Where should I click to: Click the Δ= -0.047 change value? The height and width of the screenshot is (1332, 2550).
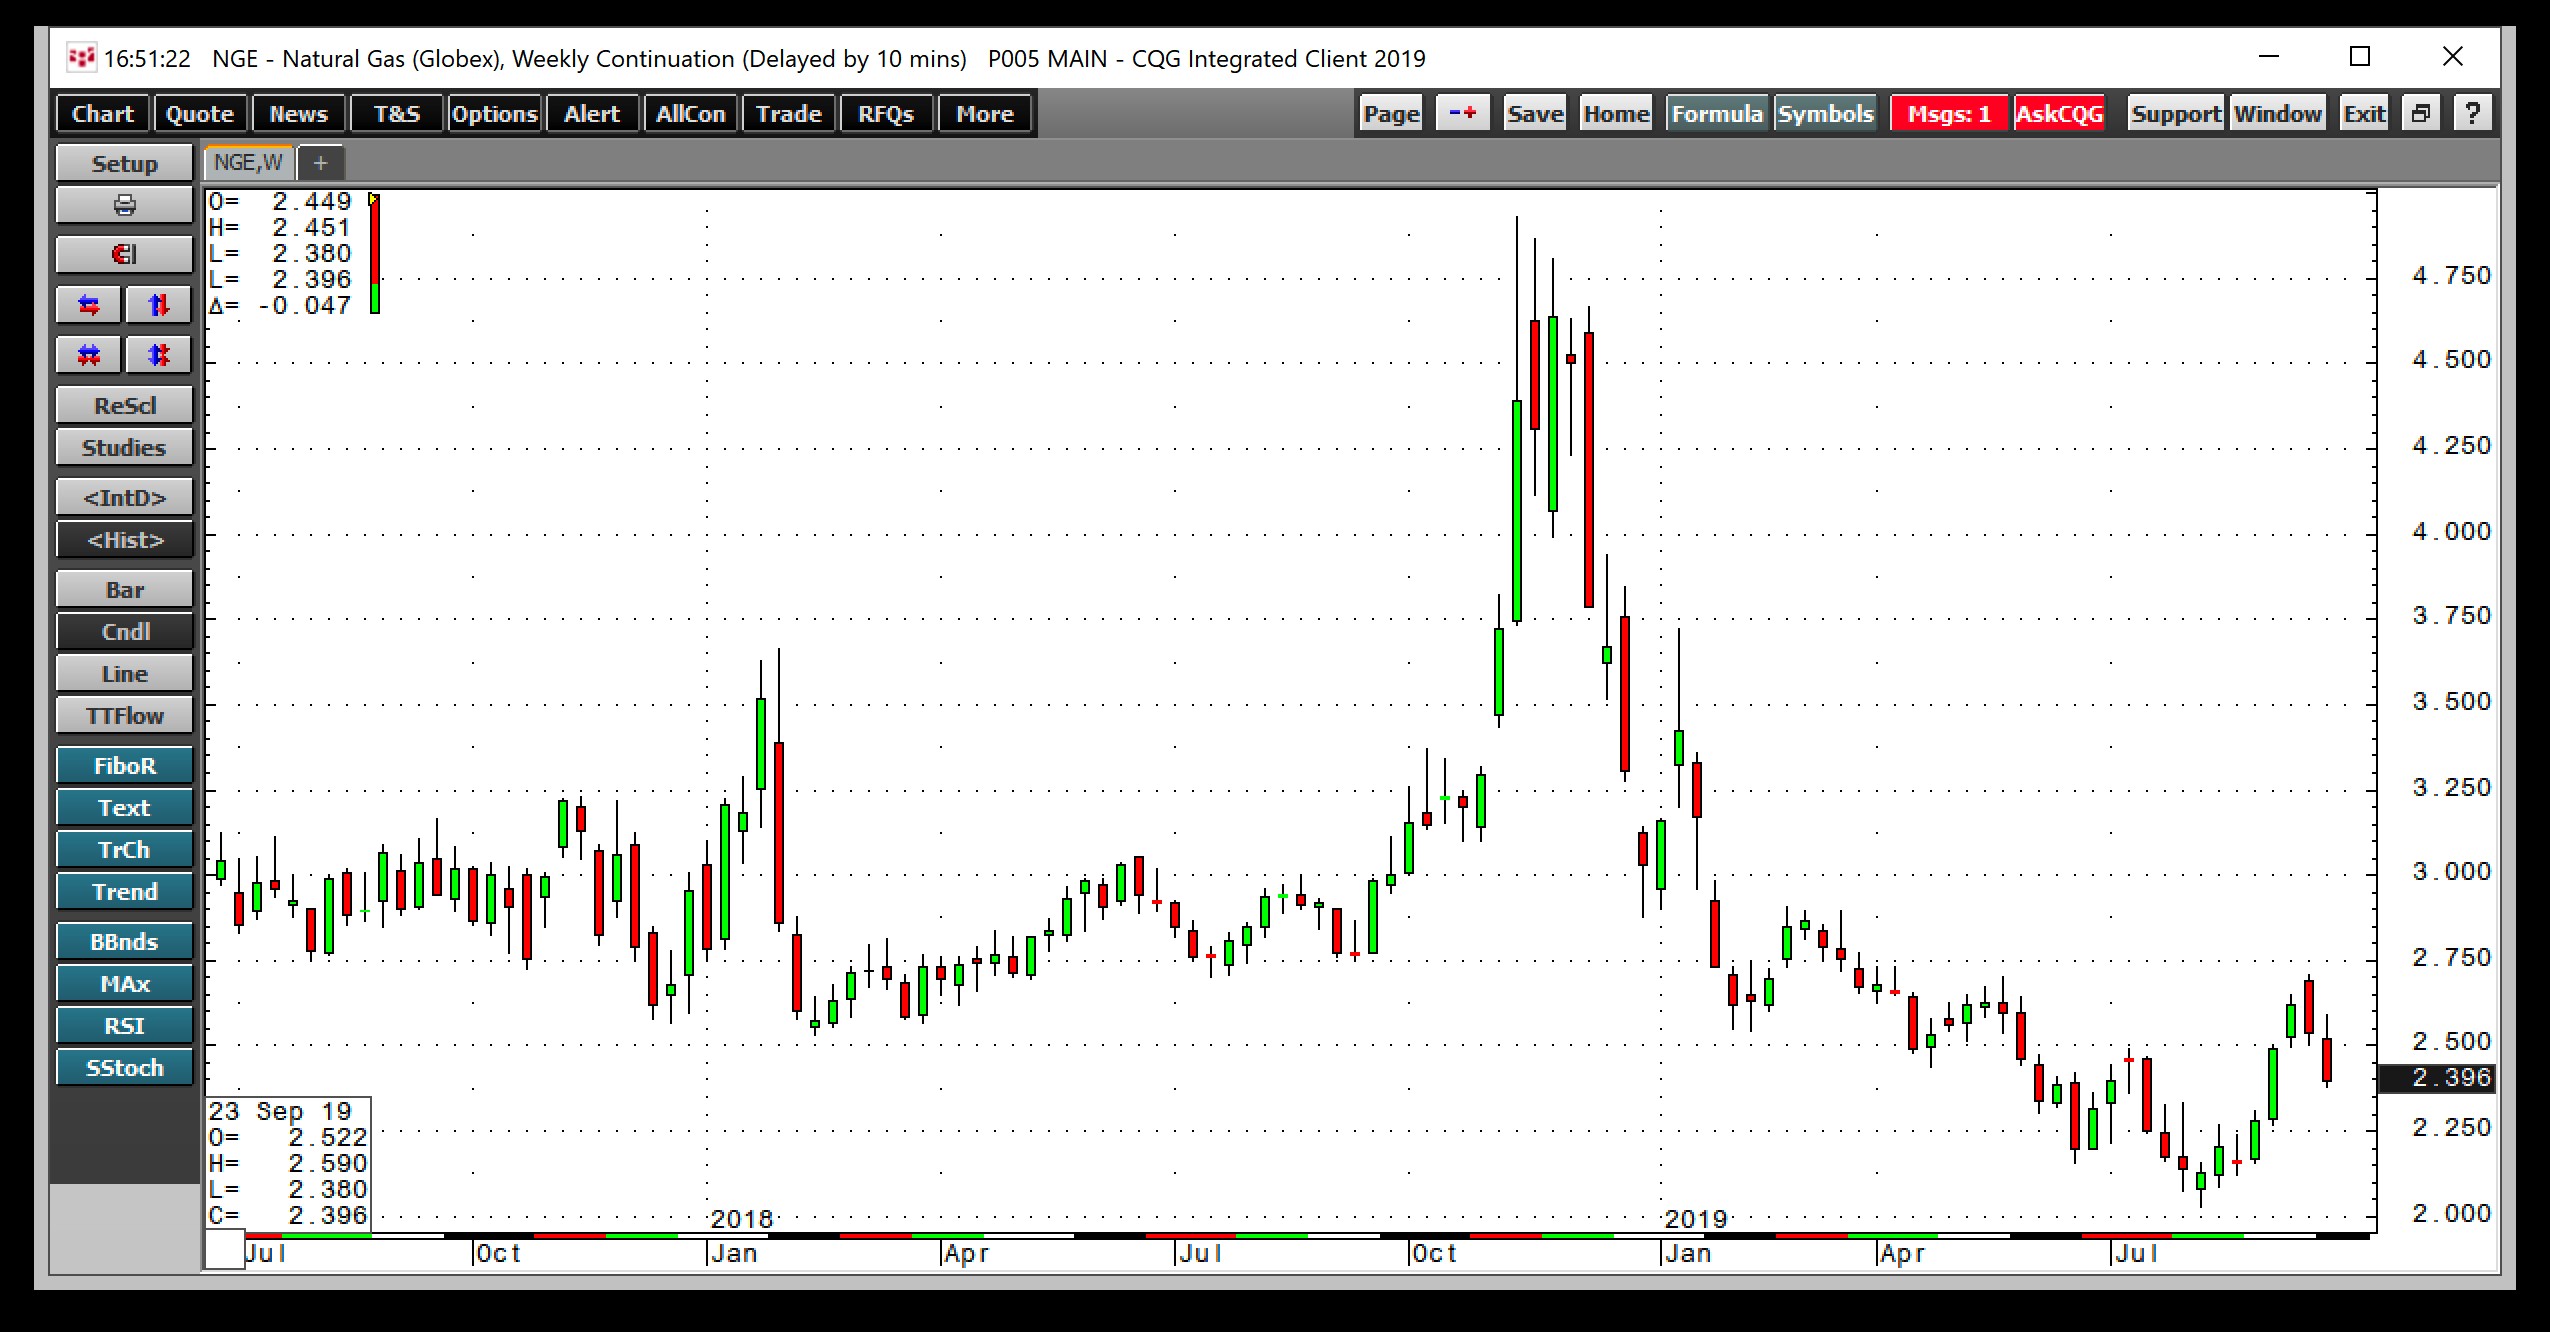[280, 305]
